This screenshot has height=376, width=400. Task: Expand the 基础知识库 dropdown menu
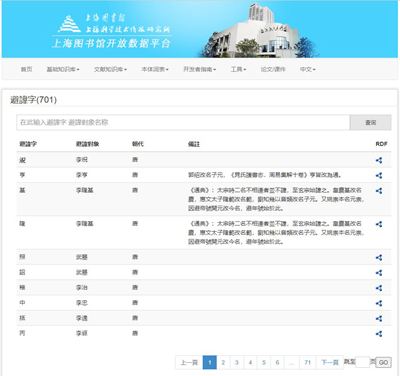pyautogui.click(x=63, y=69)
